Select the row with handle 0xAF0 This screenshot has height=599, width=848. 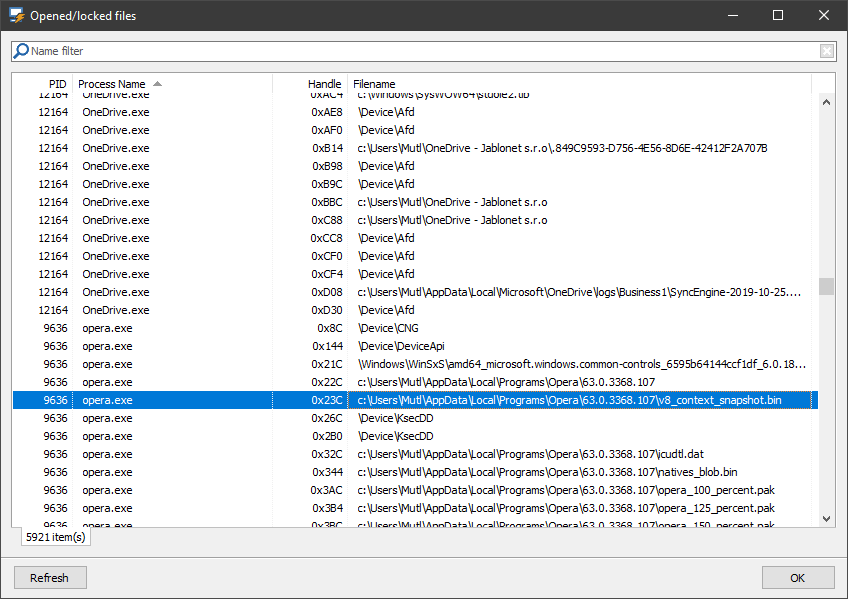click(415, 130)
